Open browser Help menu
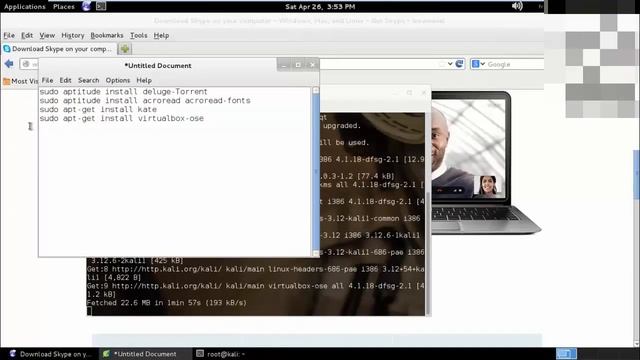This screenshot has width=640, height=360. [x=161, y=36]
